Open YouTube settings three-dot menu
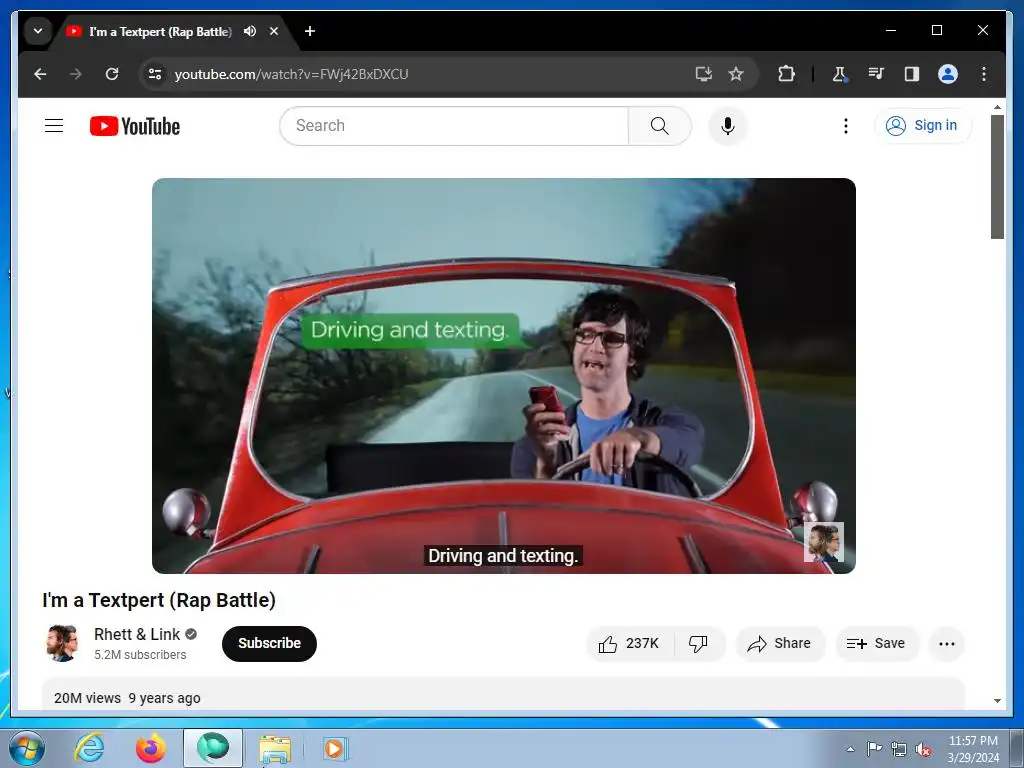1024x768 pixels. (x=846, y=126)
